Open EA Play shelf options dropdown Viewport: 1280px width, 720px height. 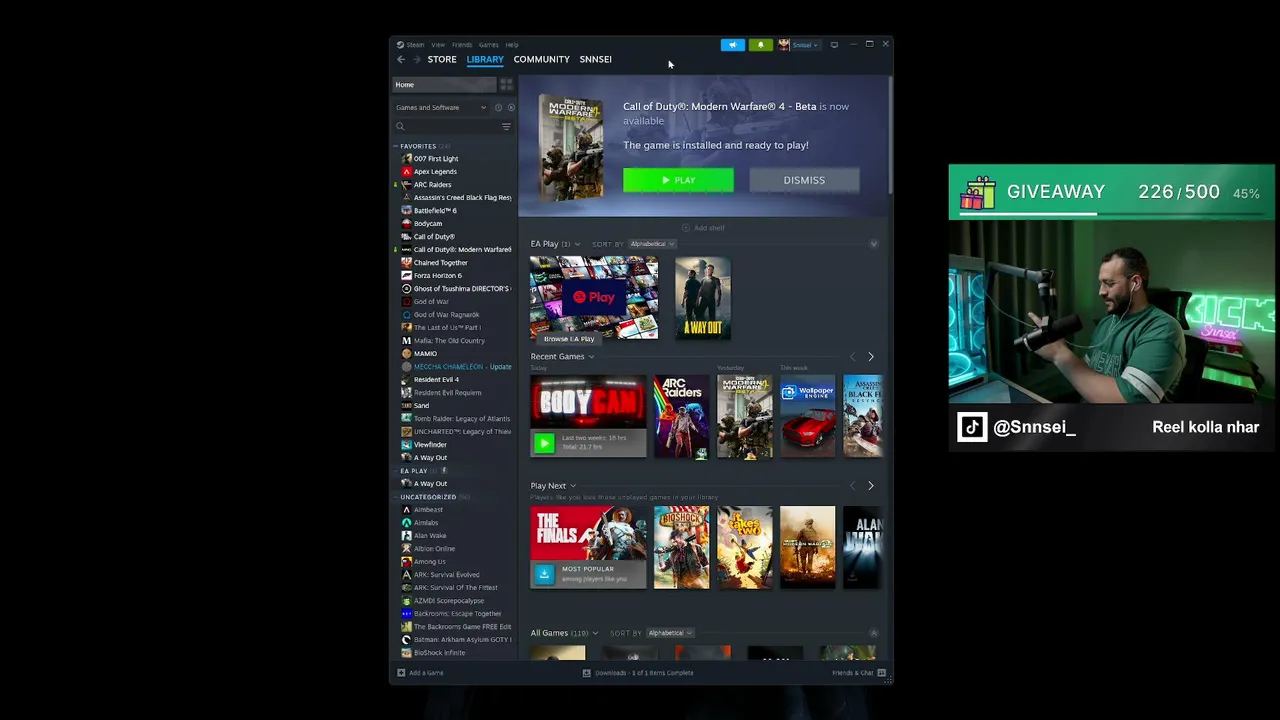[578, 244]
